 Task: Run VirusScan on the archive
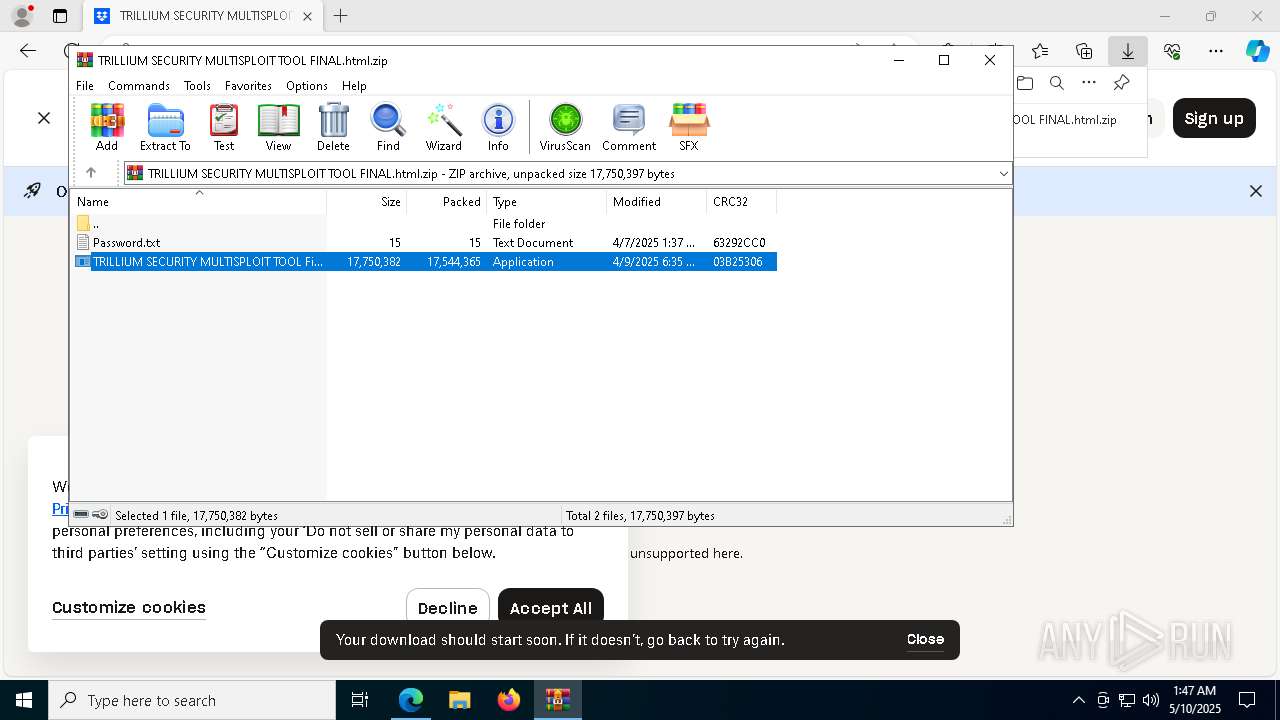pyautogui.click(x=565, y=127)
